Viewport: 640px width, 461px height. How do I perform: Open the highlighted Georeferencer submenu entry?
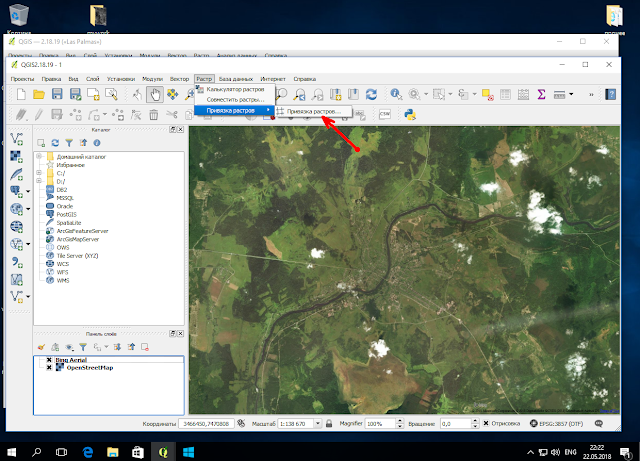pos(235,110)
